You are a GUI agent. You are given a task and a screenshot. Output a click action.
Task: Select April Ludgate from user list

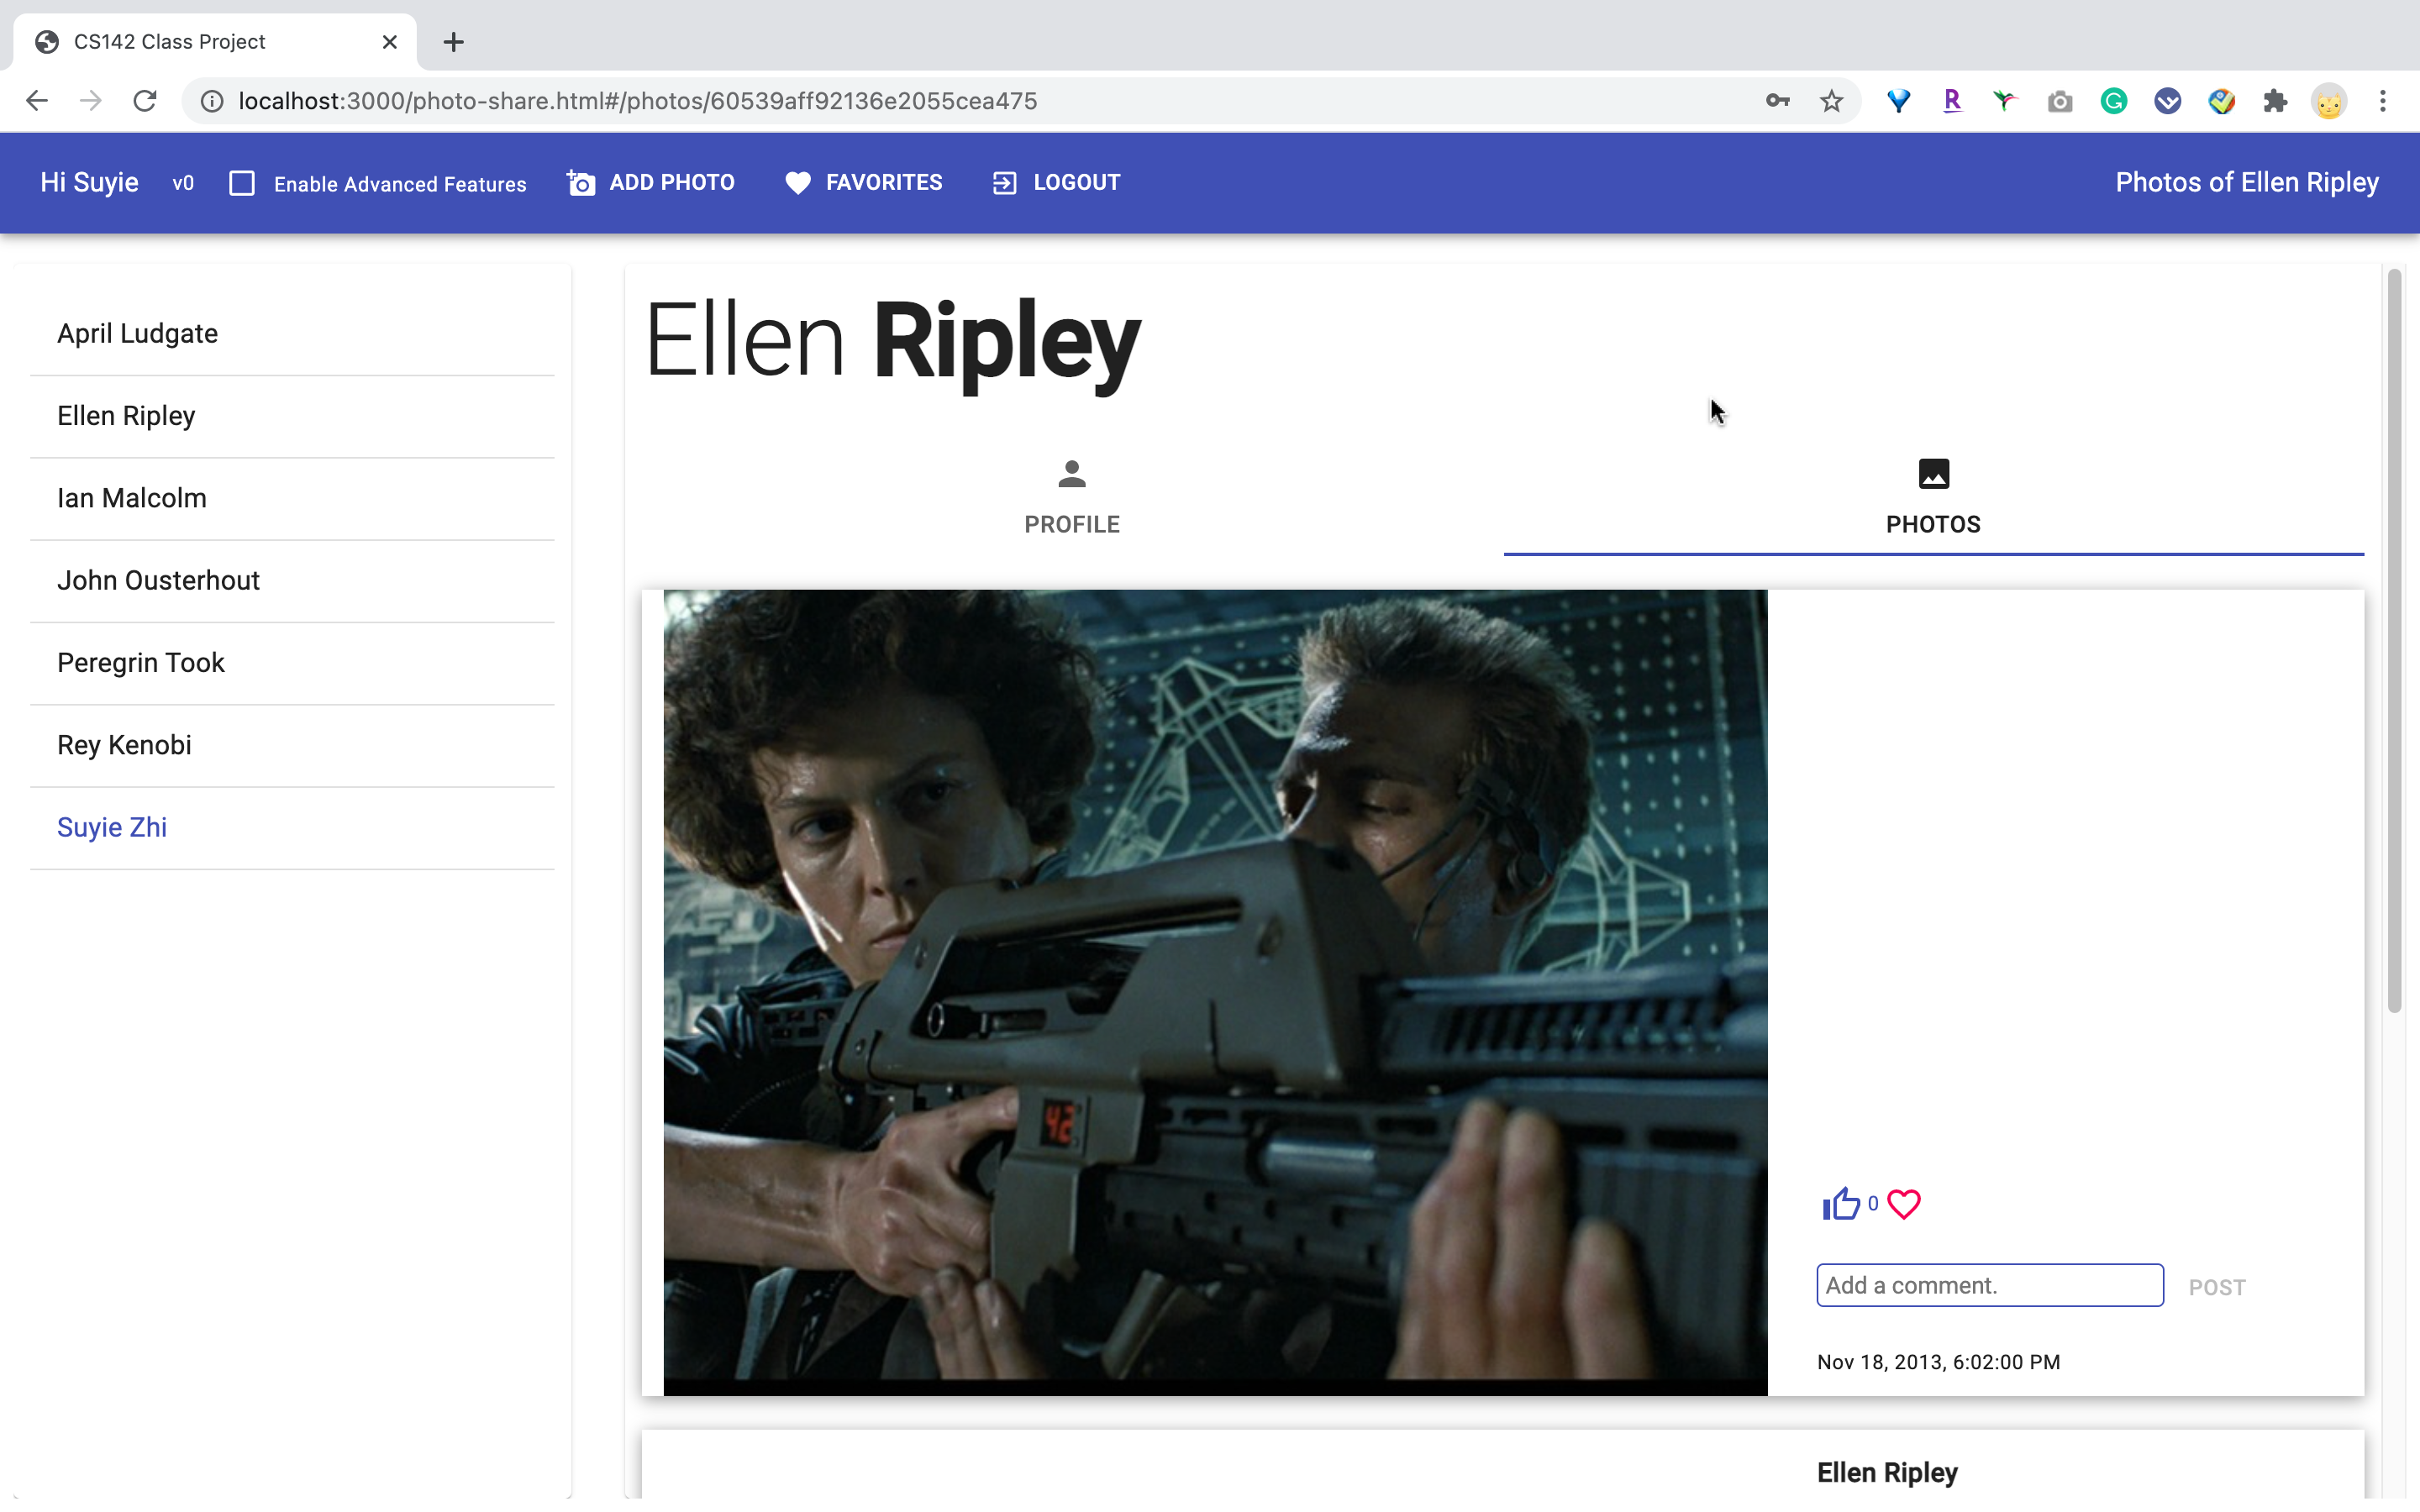click(136, 333)
